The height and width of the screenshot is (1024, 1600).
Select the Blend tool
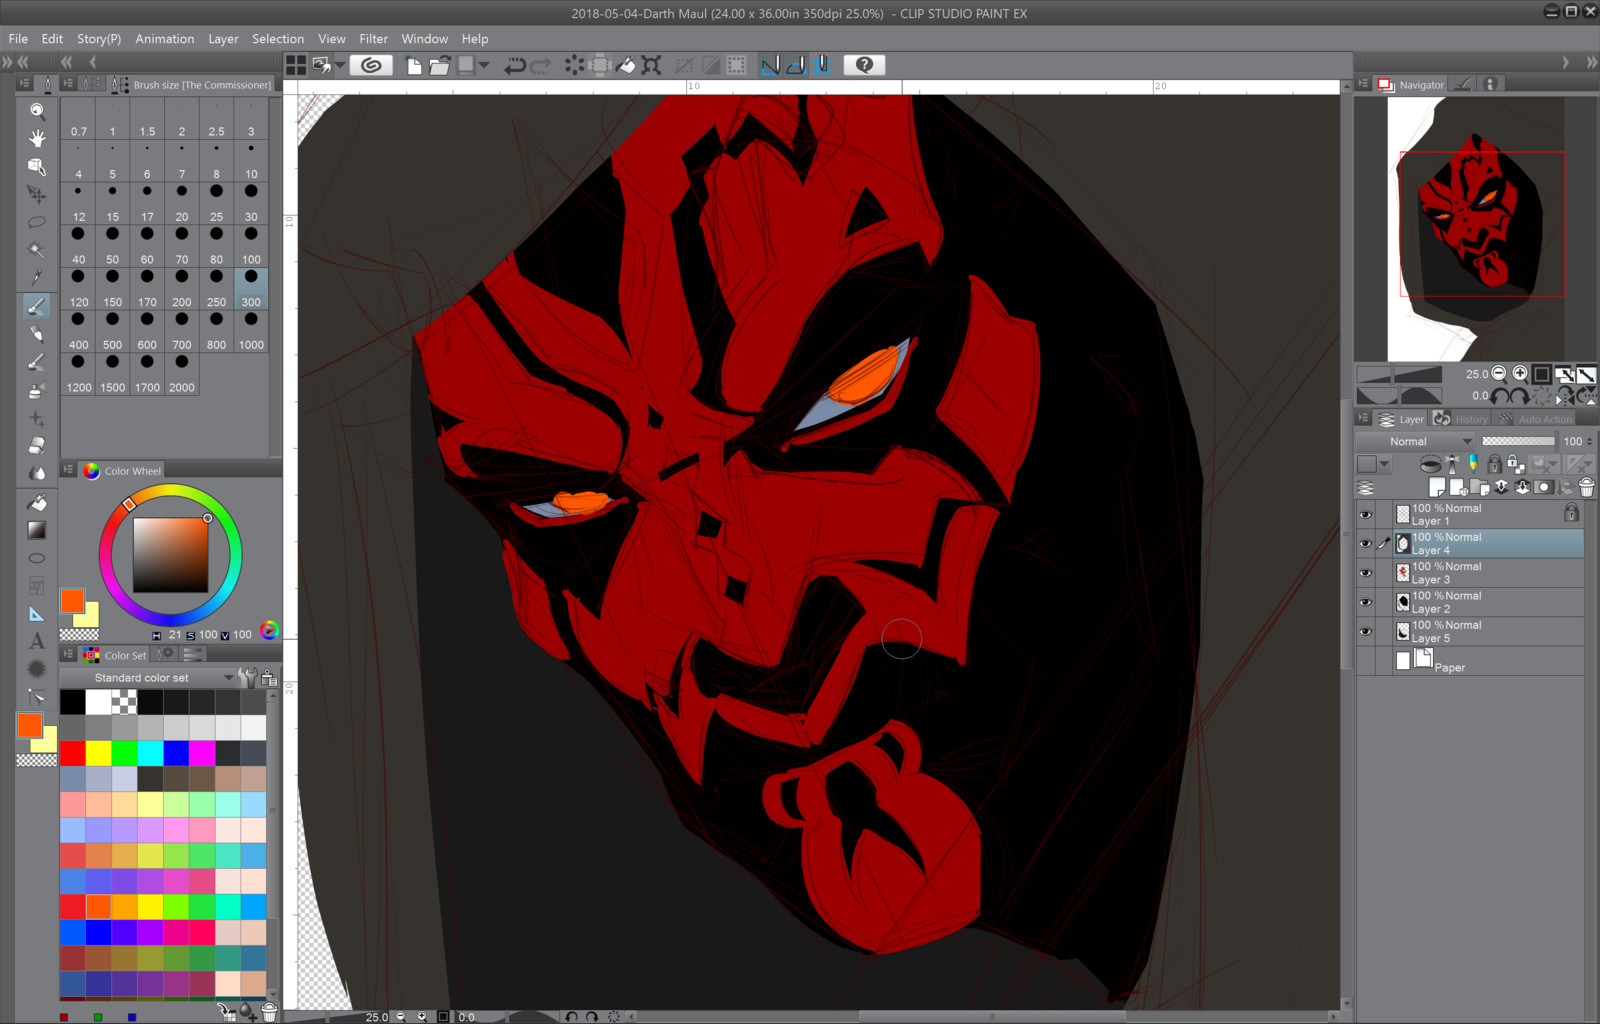[37, 473]
